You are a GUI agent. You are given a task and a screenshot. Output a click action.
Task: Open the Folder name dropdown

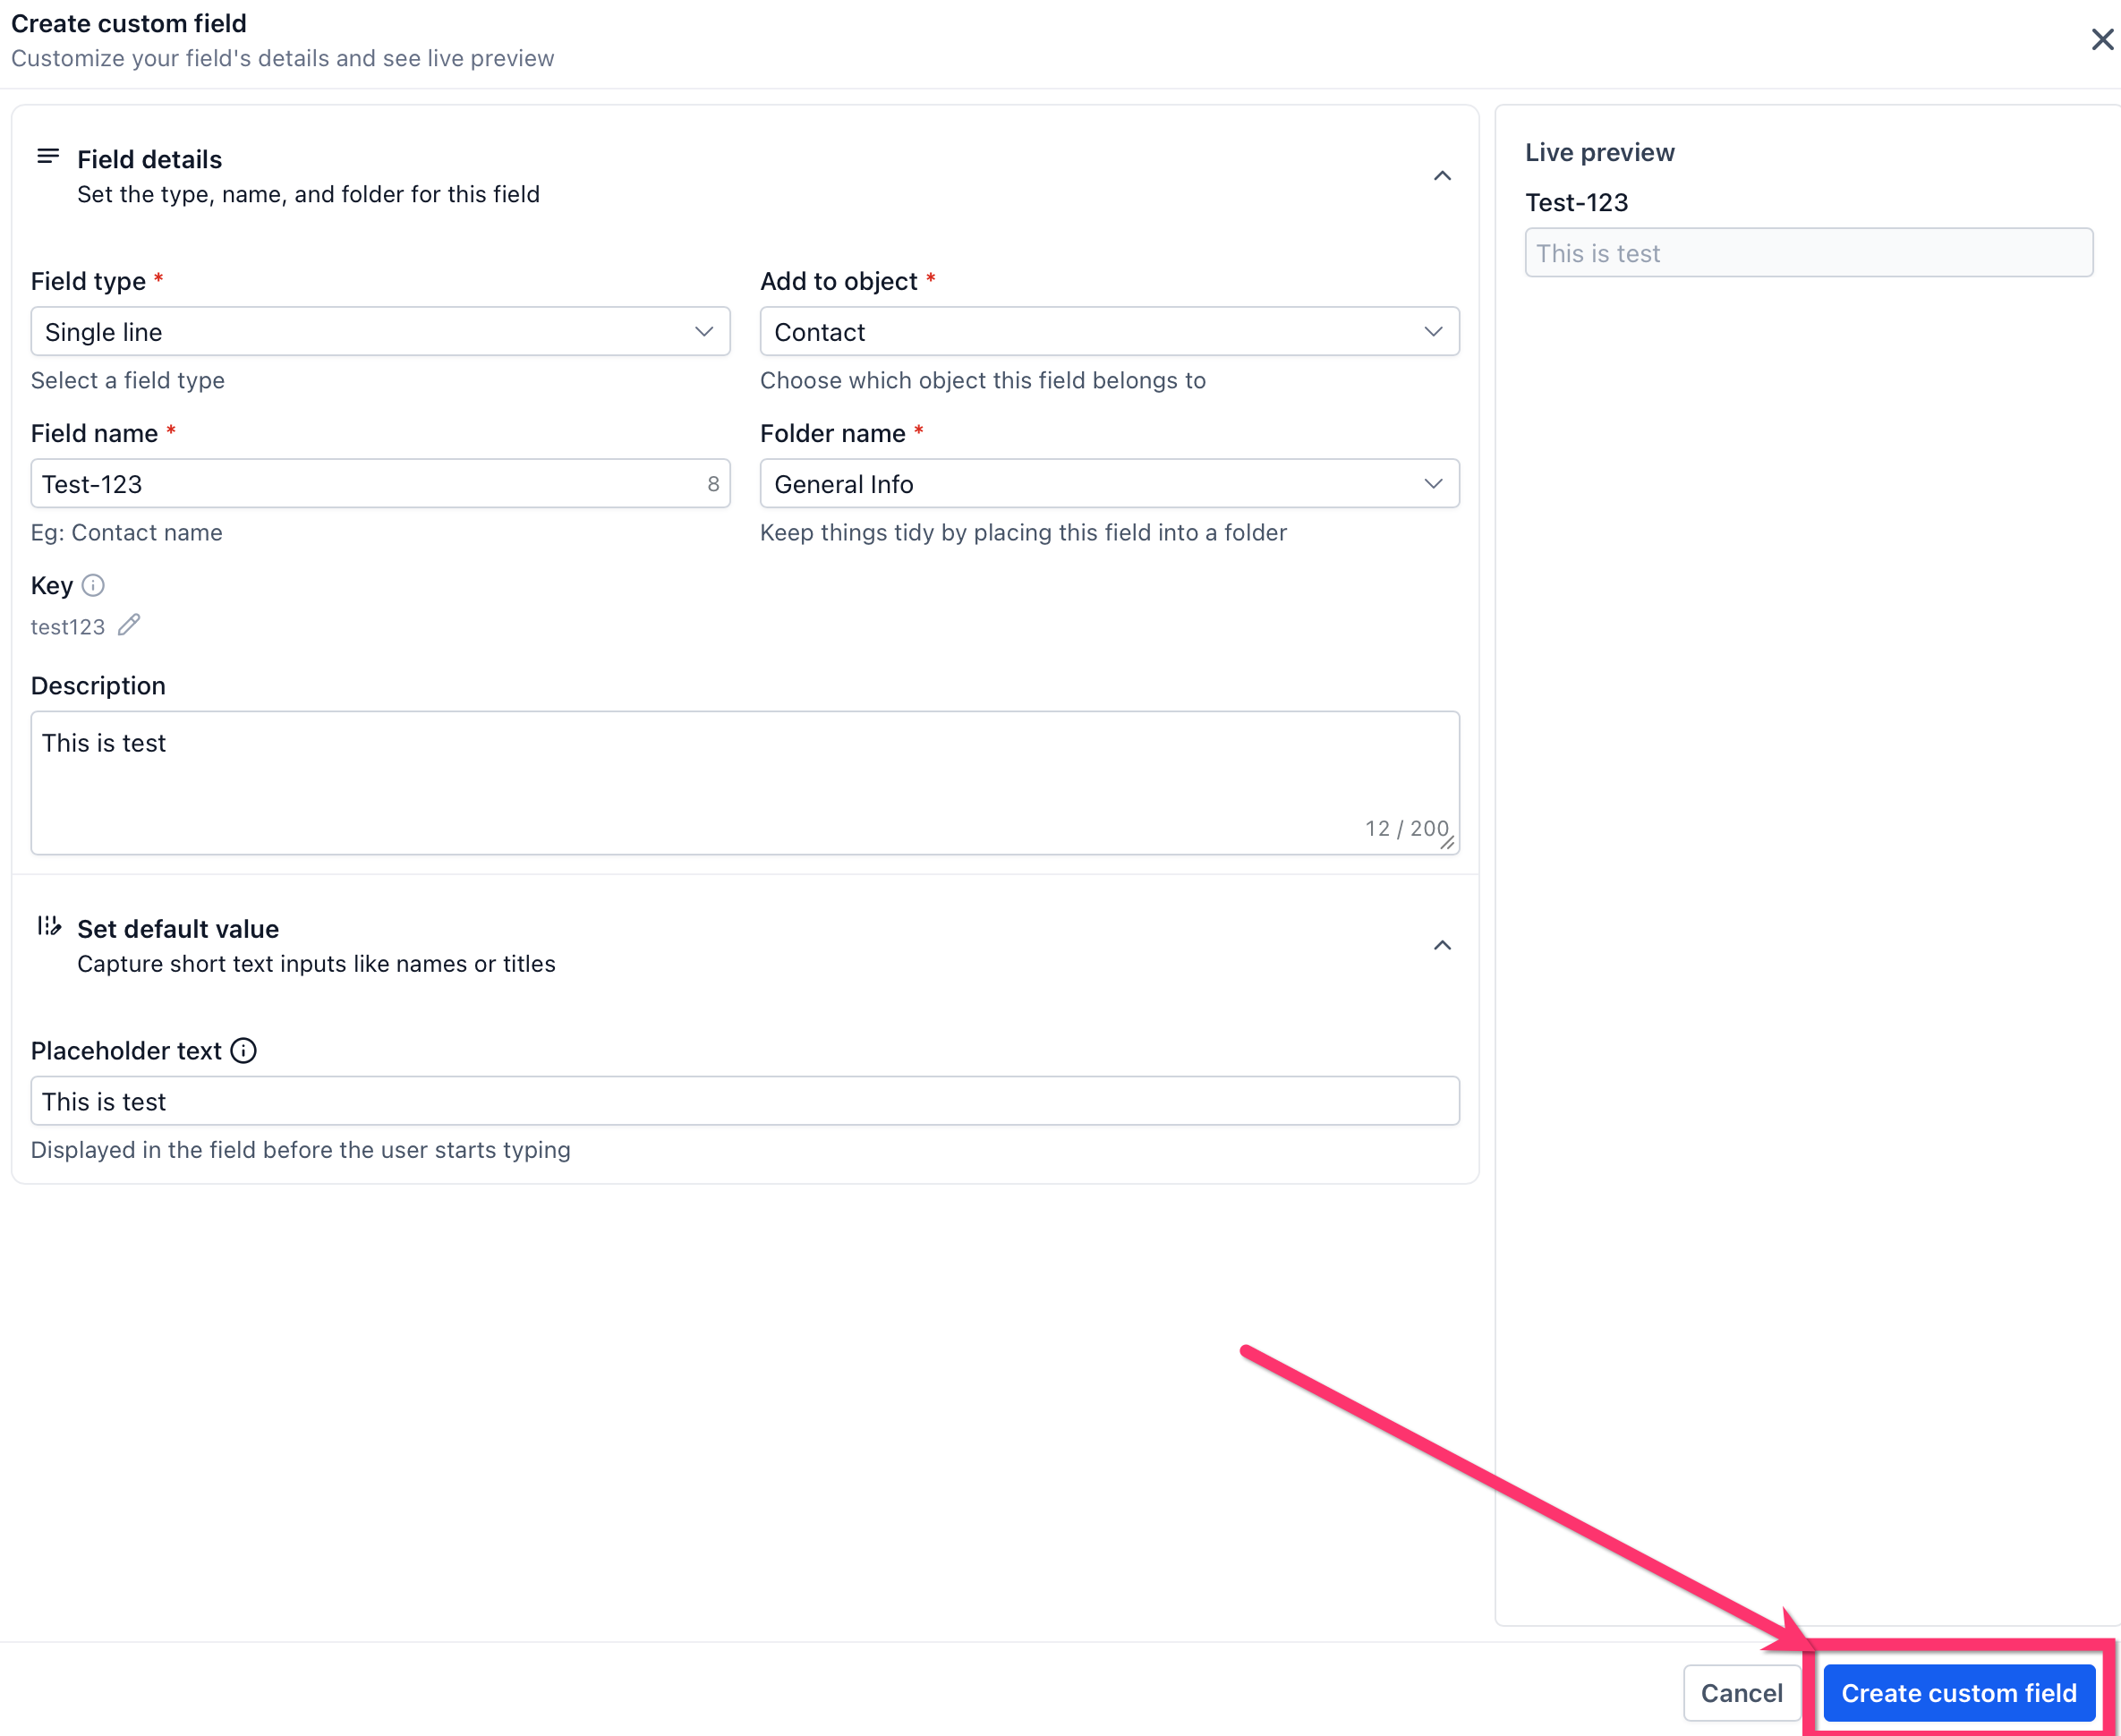1108,483
